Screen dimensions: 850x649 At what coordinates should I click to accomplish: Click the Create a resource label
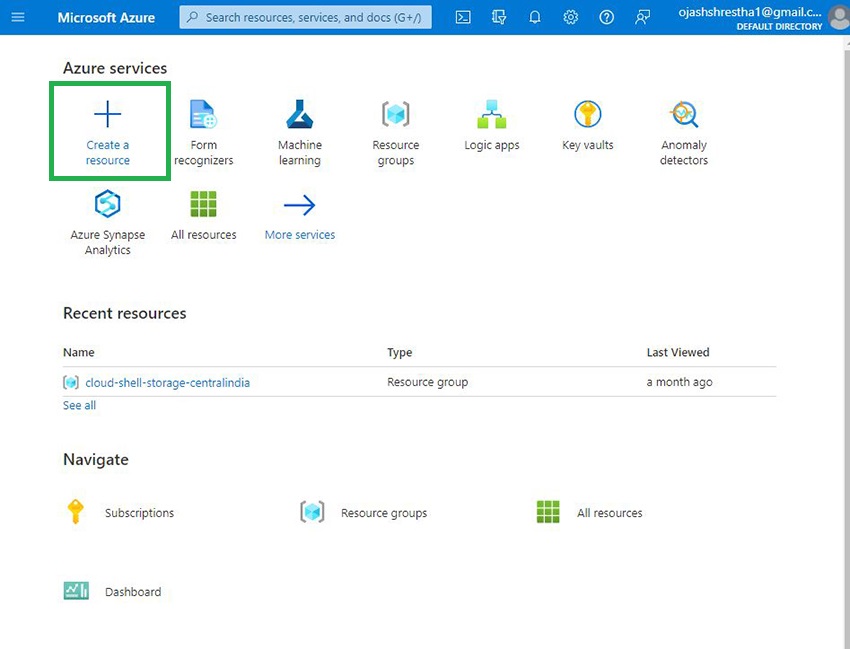pos(107,152)
